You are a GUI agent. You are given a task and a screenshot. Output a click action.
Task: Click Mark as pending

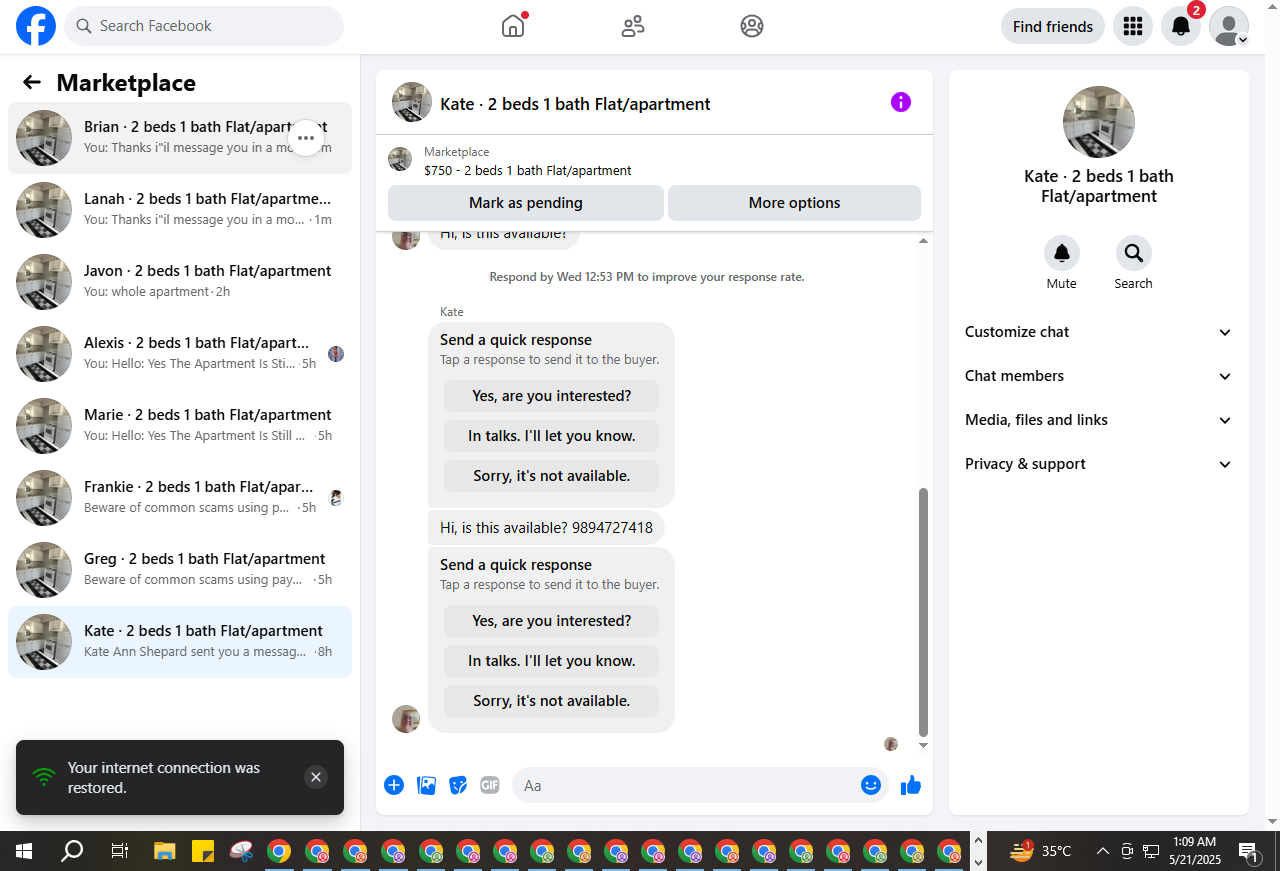526,203
